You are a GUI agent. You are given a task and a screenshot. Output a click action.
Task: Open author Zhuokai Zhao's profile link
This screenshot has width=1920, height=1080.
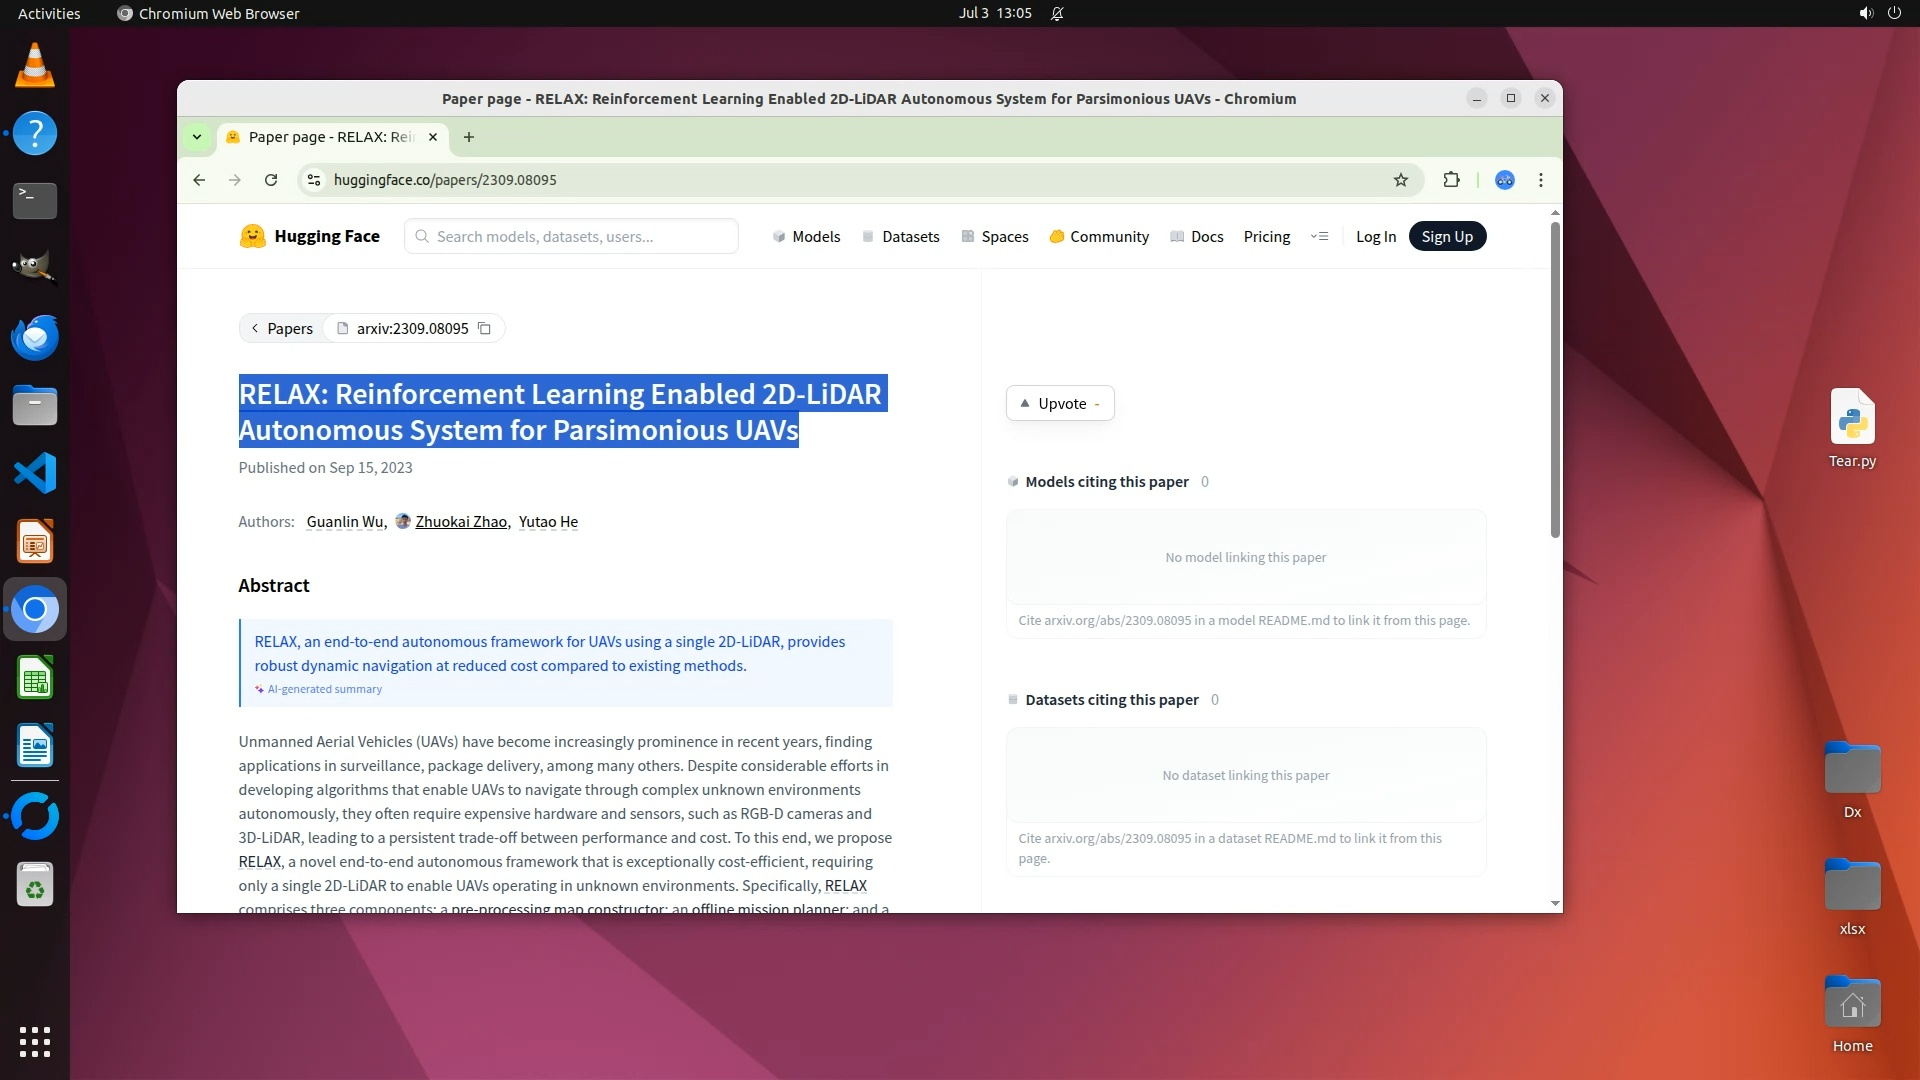pos(461,521)
